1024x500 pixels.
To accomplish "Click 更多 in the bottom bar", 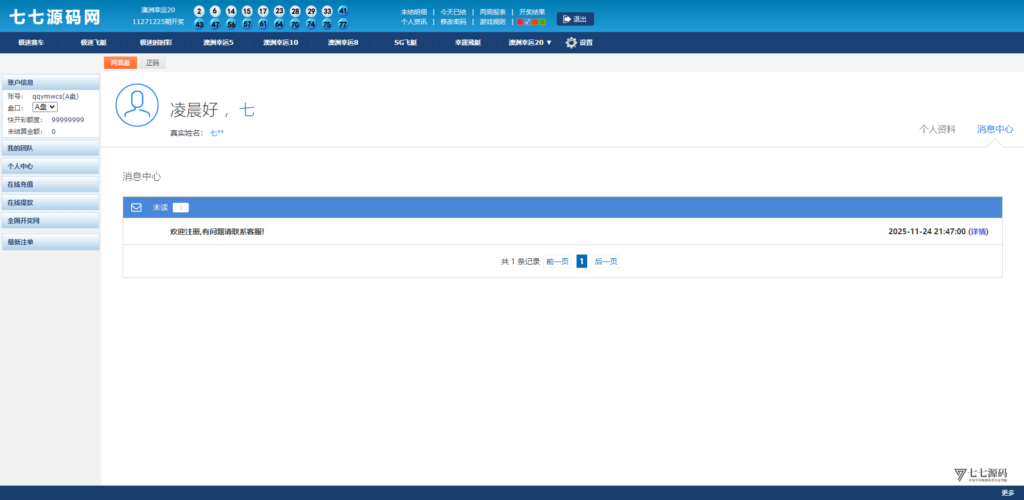I will click(1008, 493).
